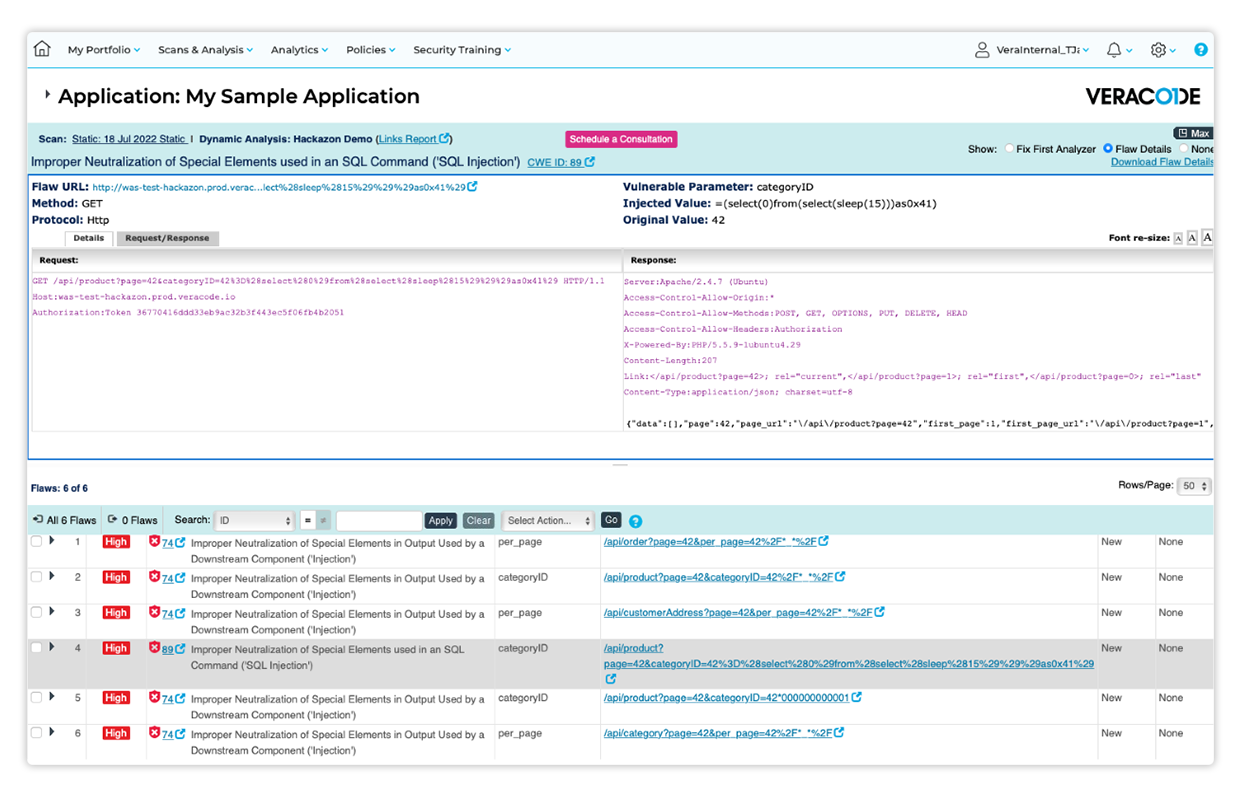
Task: Open the Analytics menu
Action: pos(300,50)
